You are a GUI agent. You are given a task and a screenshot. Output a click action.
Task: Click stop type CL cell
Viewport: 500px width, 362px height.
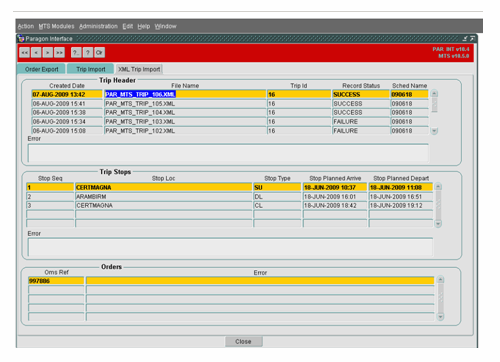tap(277, 206)
